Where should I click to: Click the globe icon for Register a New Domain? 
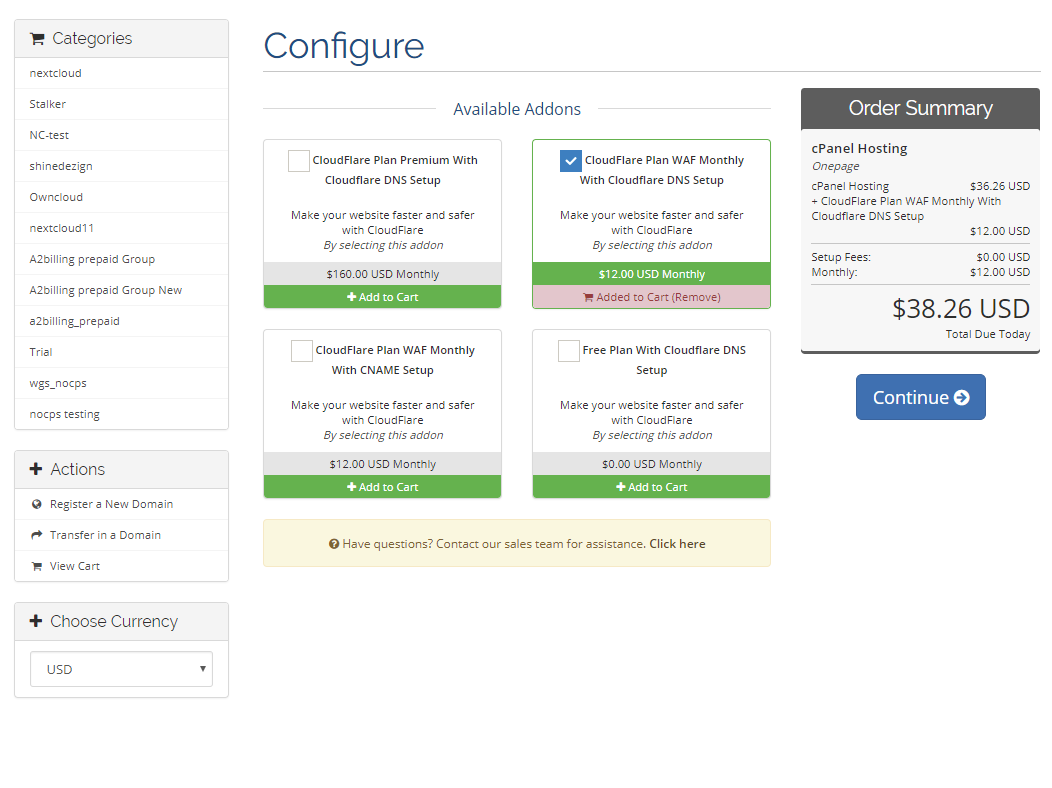tap(37, 505)
